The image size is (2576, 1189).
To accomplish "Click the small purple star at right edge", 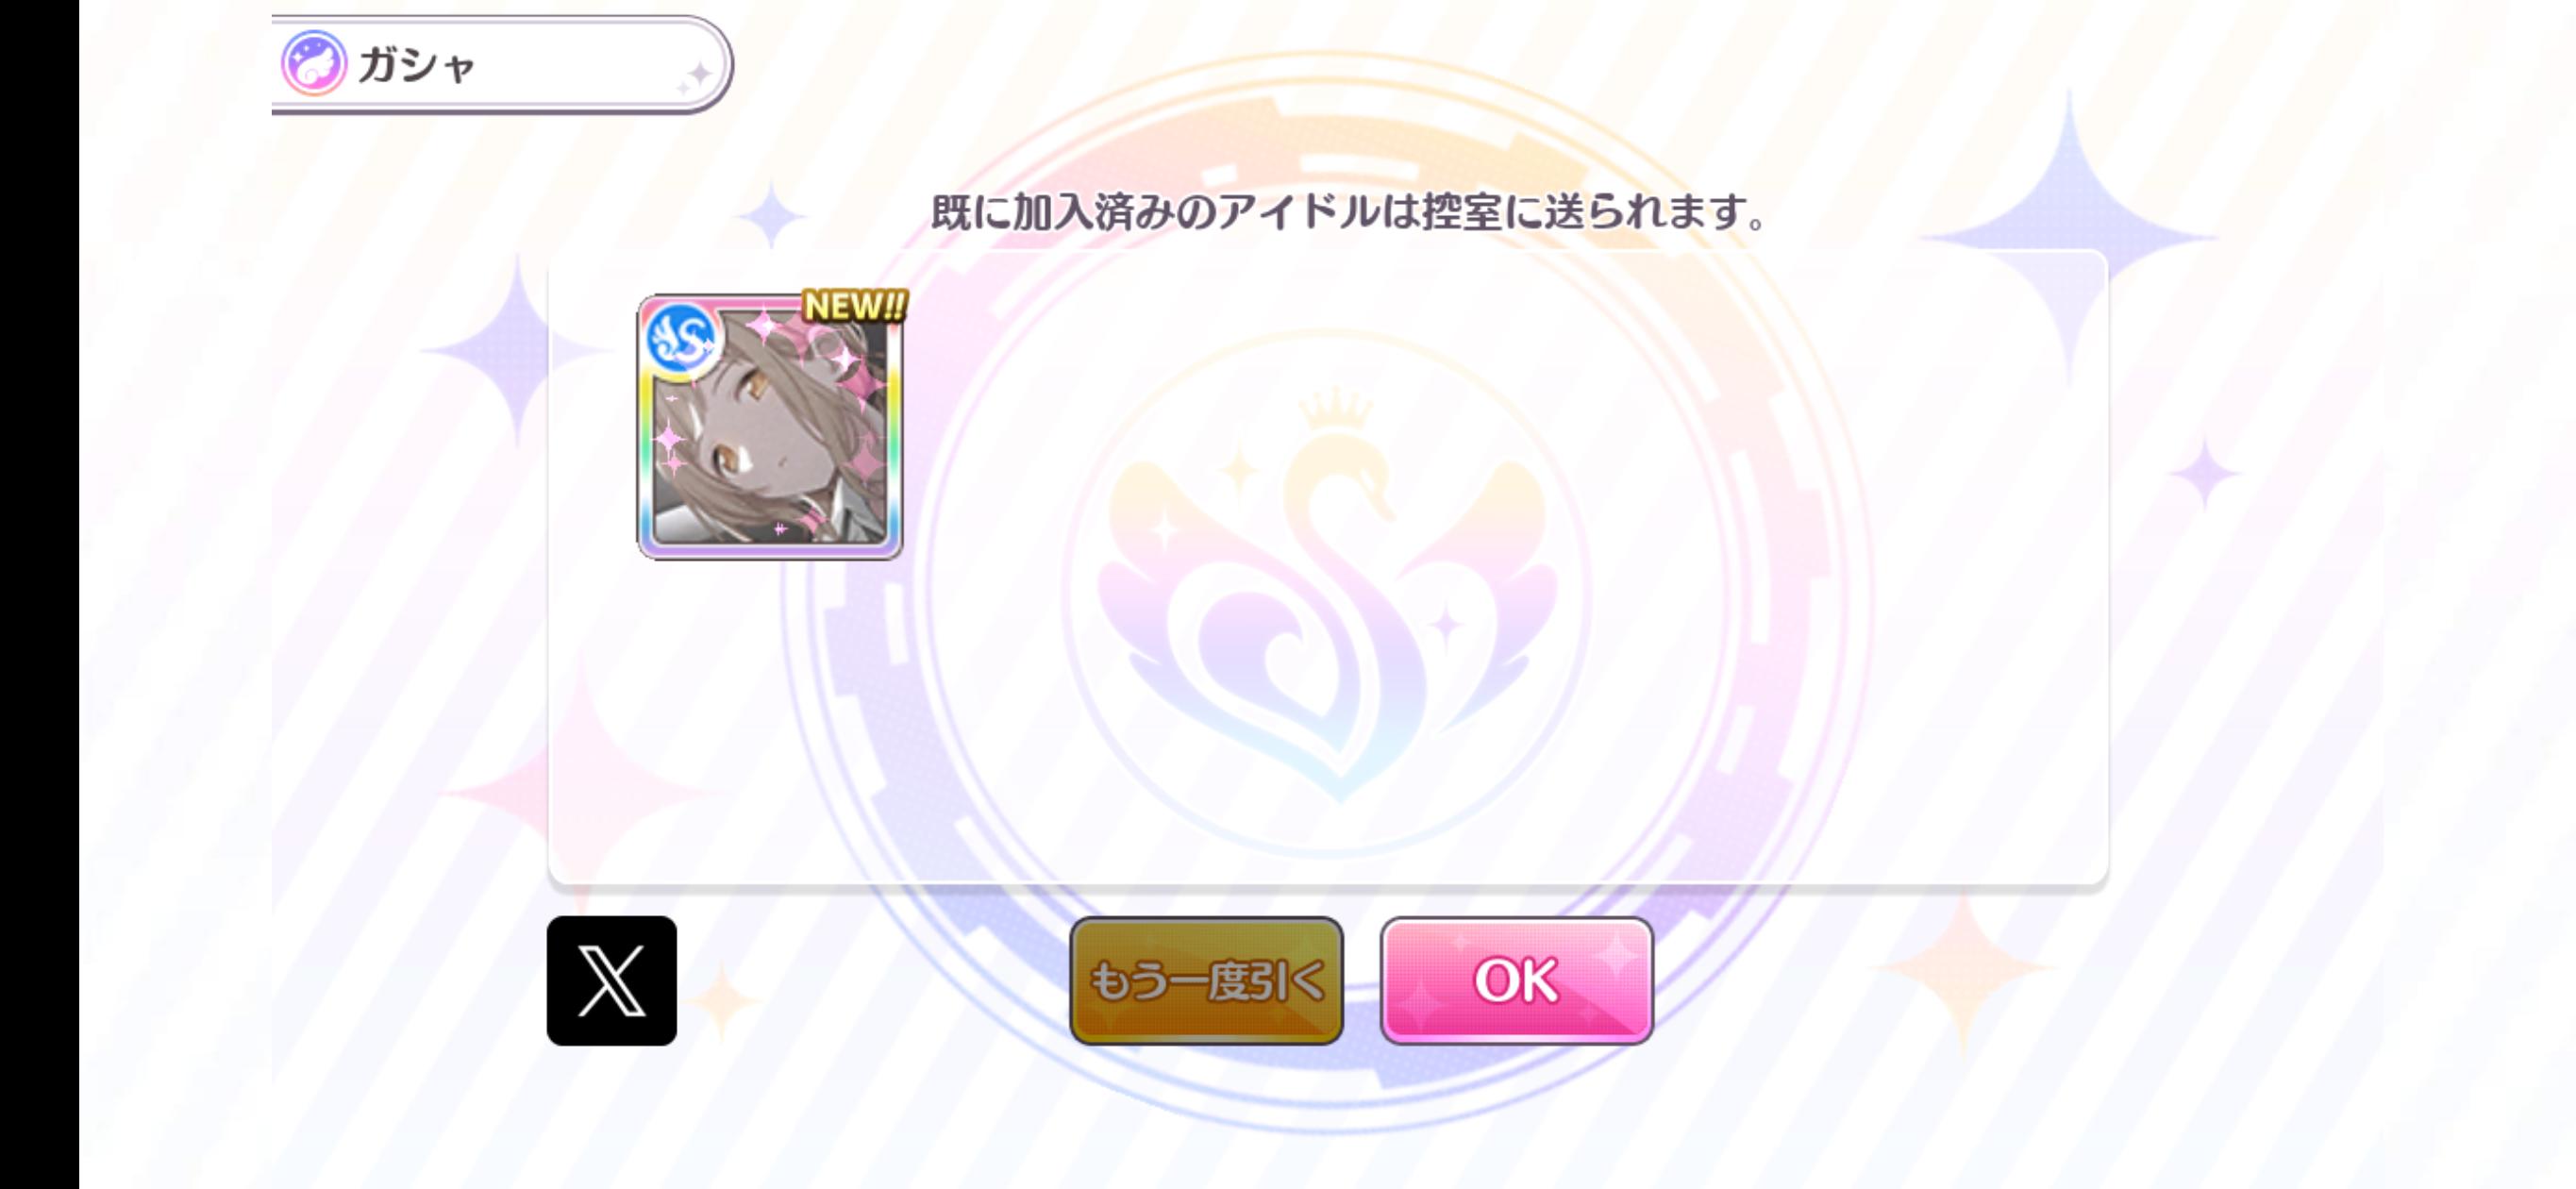I will pos(2204,473).
